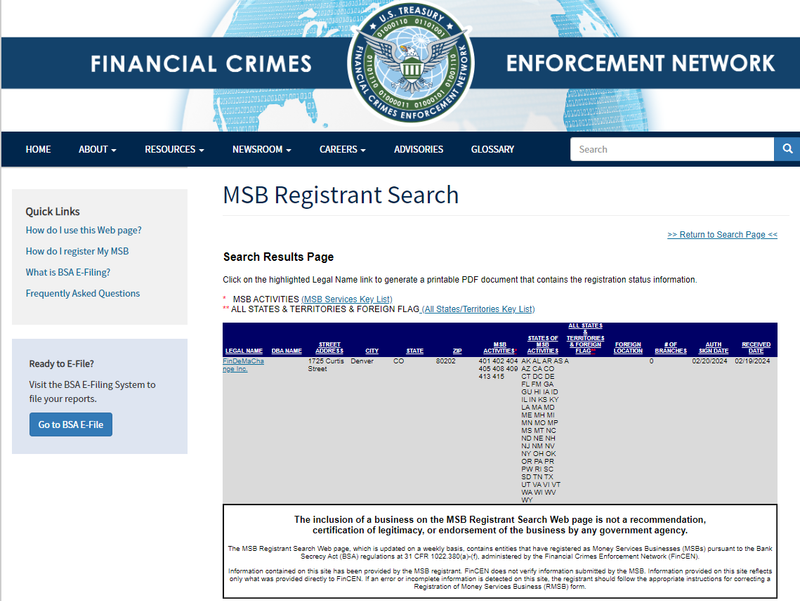This screenshot has width=800, height=601.
Task: Click the 'MSB Registrant Search' page heading
Action: coord(341,195)
